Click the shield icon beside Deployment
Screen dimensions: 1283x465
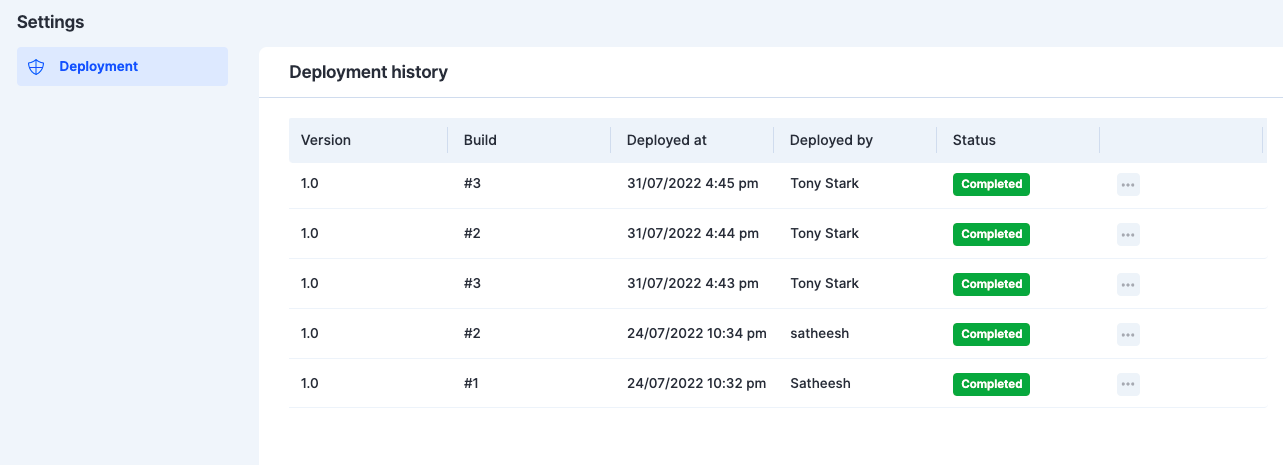click(x=36, y=67)
